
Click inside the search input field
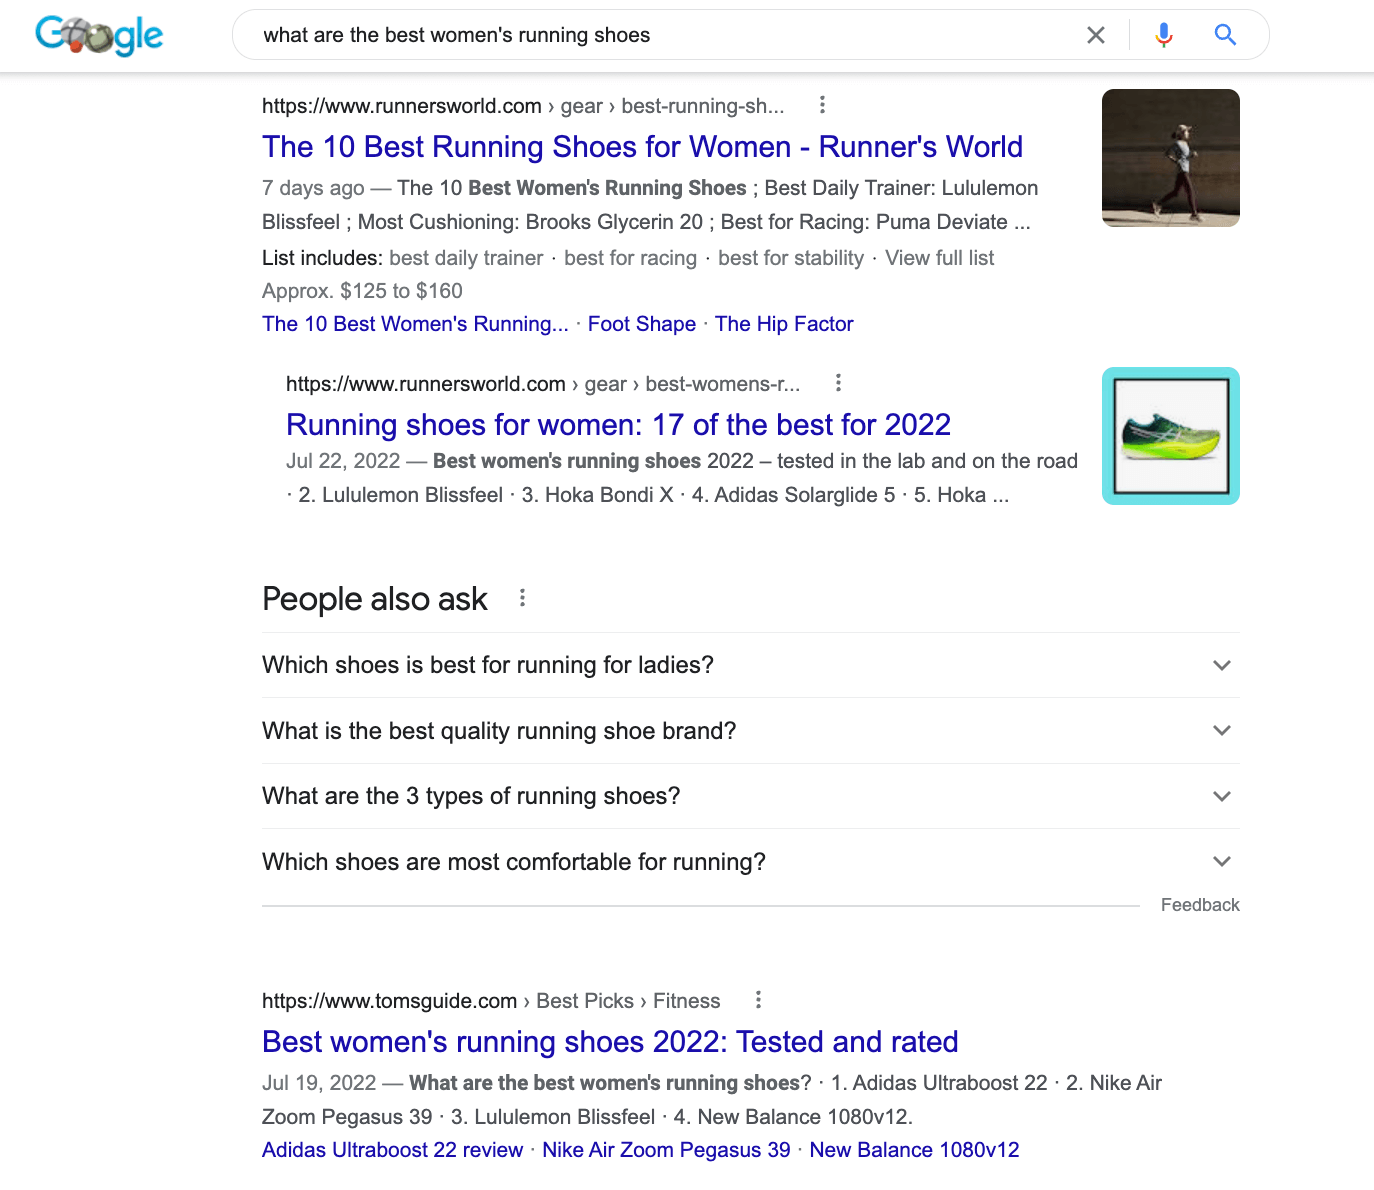(650, 35)
